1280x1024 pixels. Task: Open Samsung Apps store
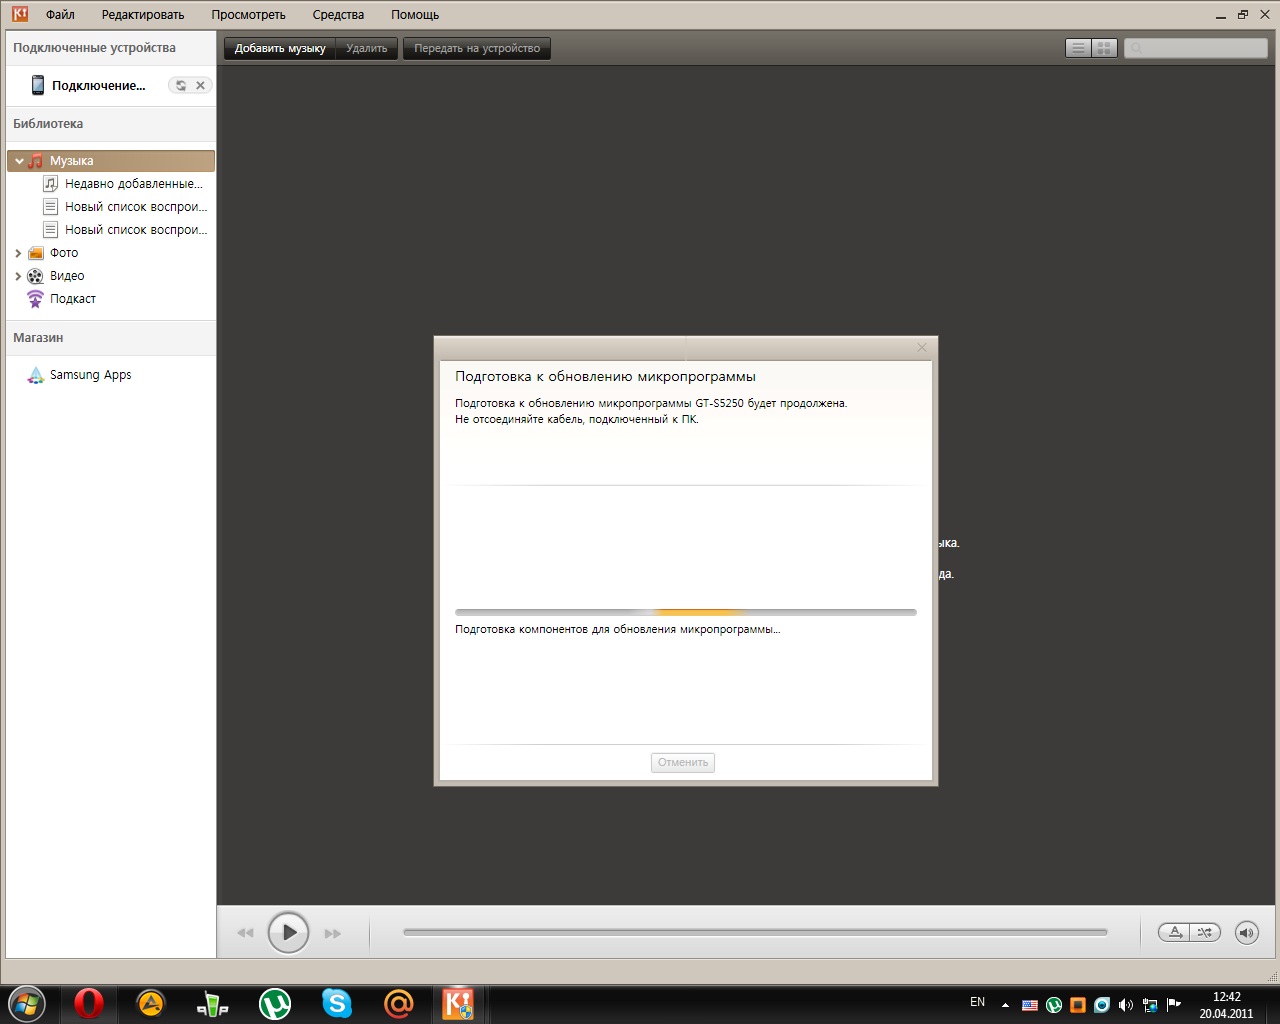(x=91, y=375)
